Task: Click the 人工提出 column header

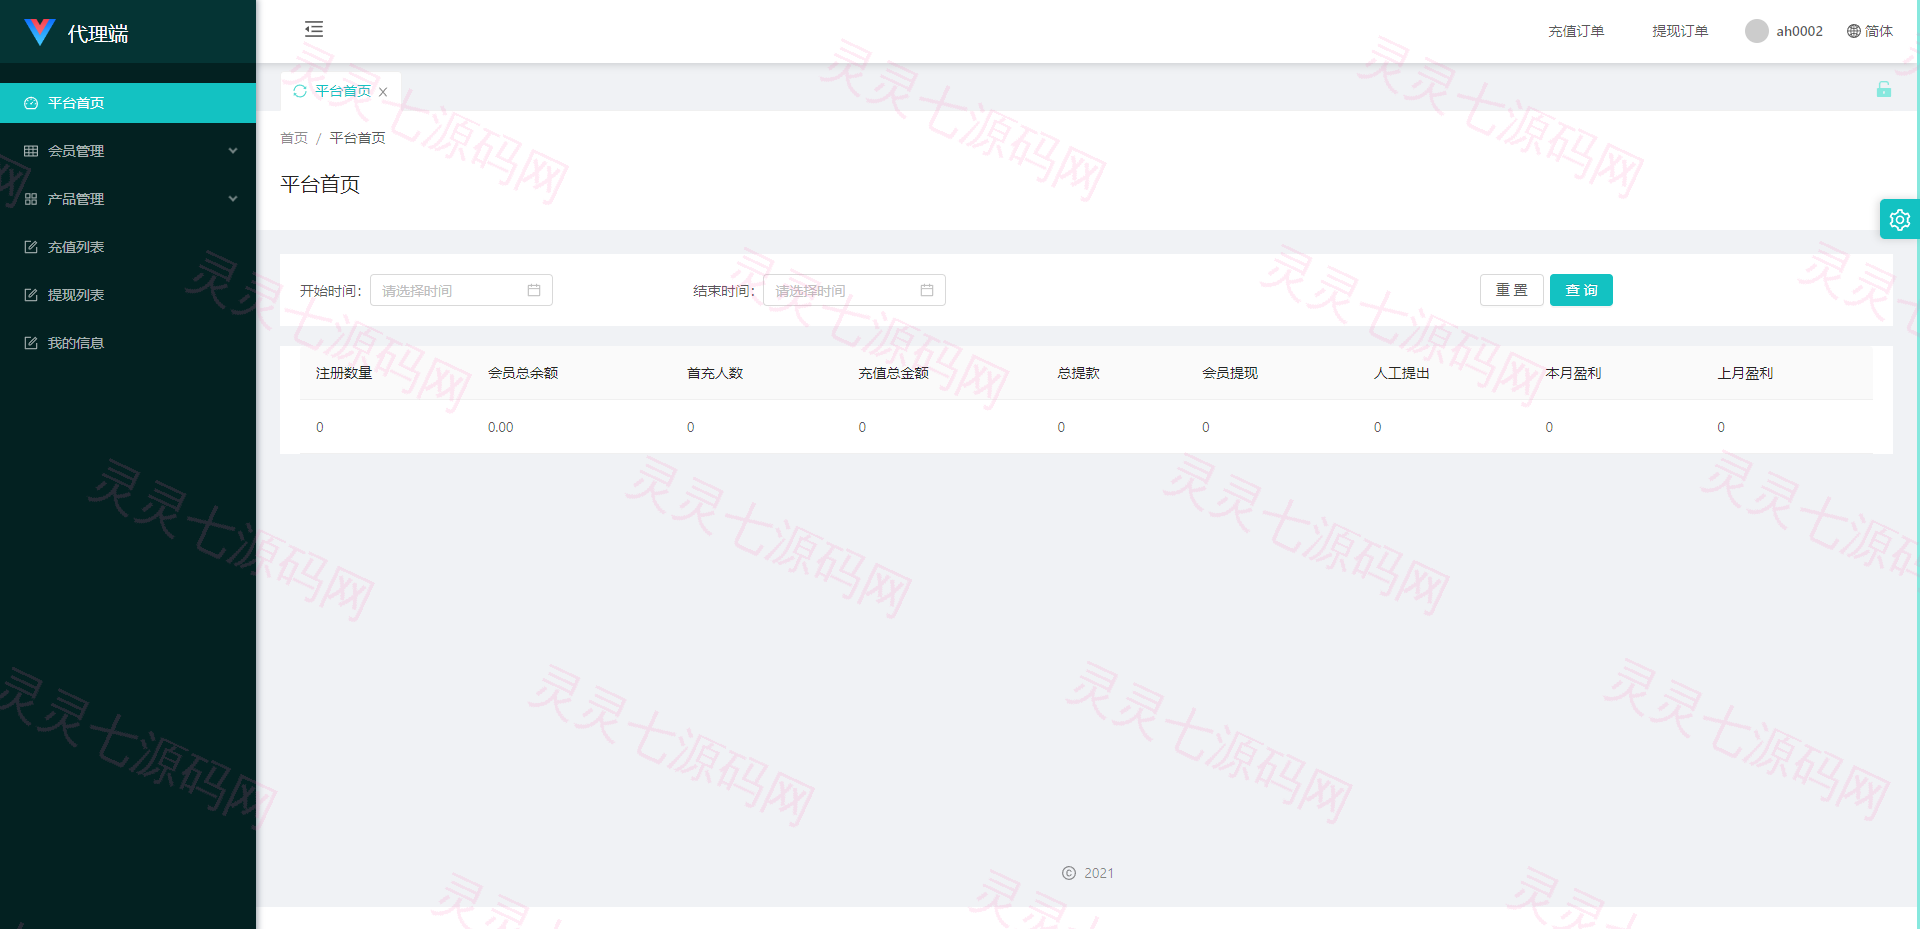Action: 1402,373
